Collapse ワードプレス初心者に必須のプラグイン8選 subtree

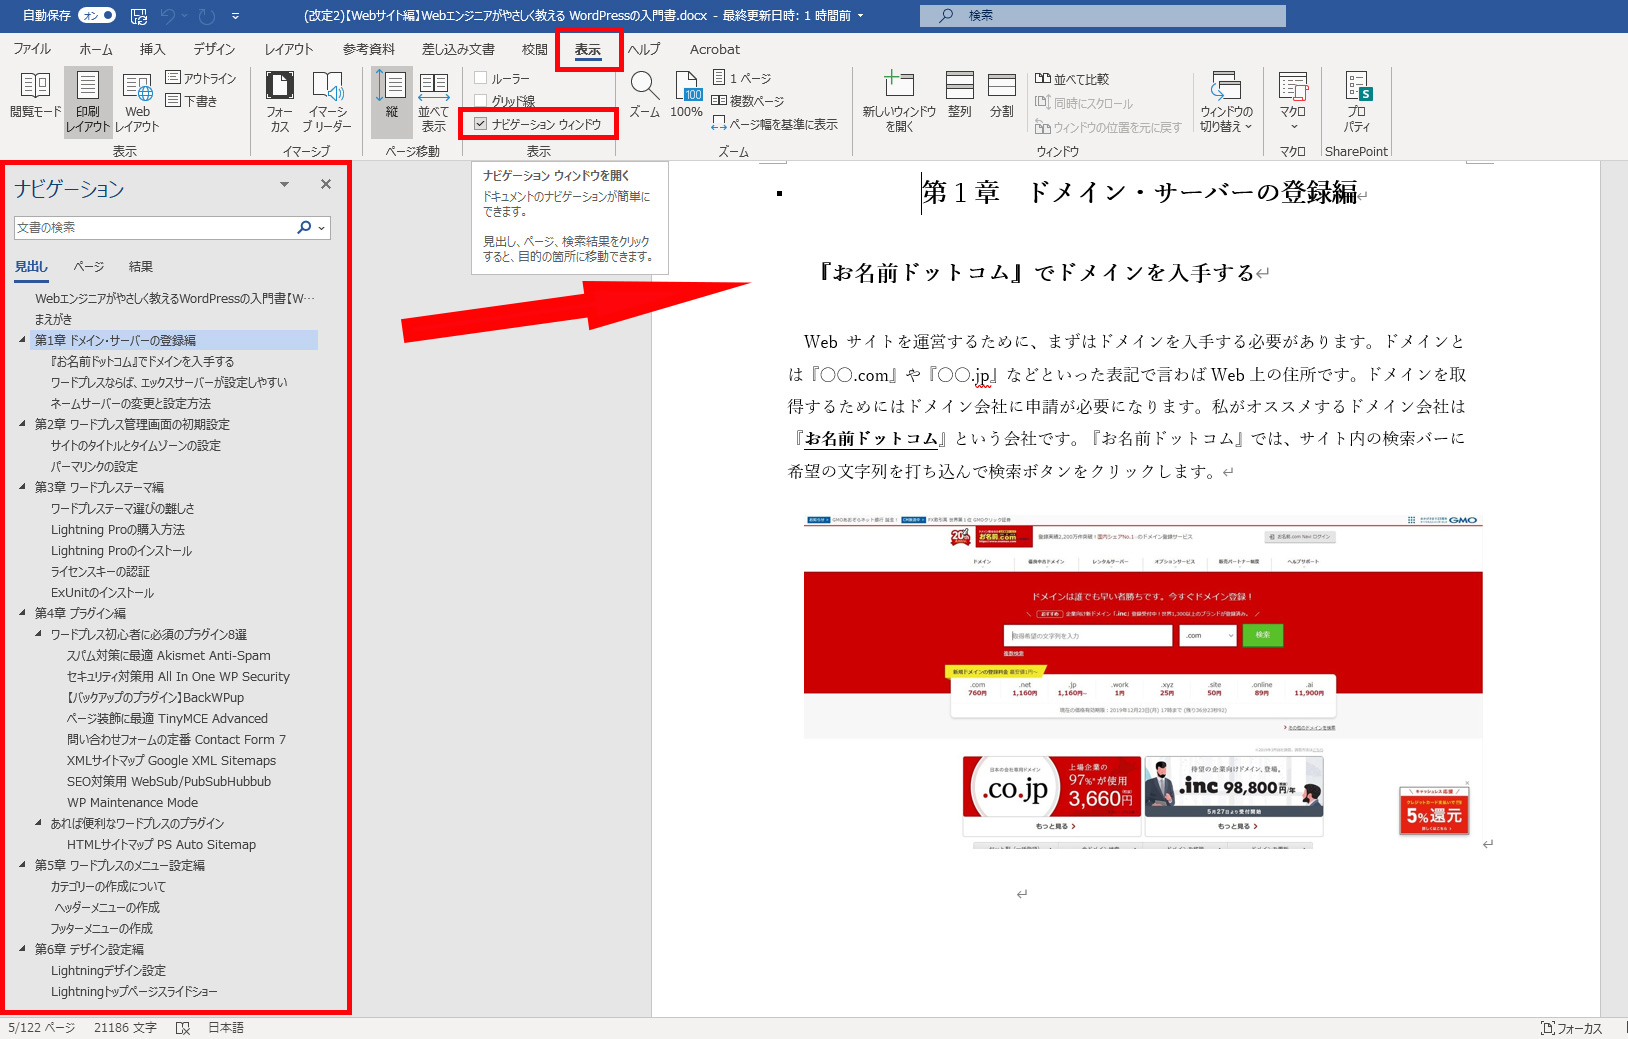(x=38, y=634)
